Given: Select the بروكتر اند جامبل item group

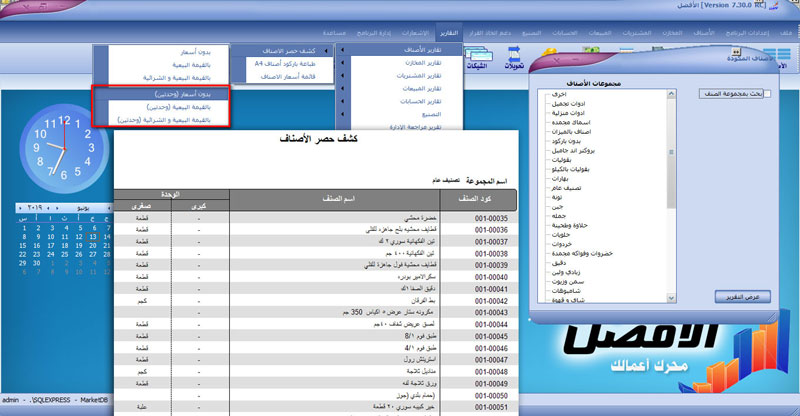Looking at the screenshot, I should 573,151.
